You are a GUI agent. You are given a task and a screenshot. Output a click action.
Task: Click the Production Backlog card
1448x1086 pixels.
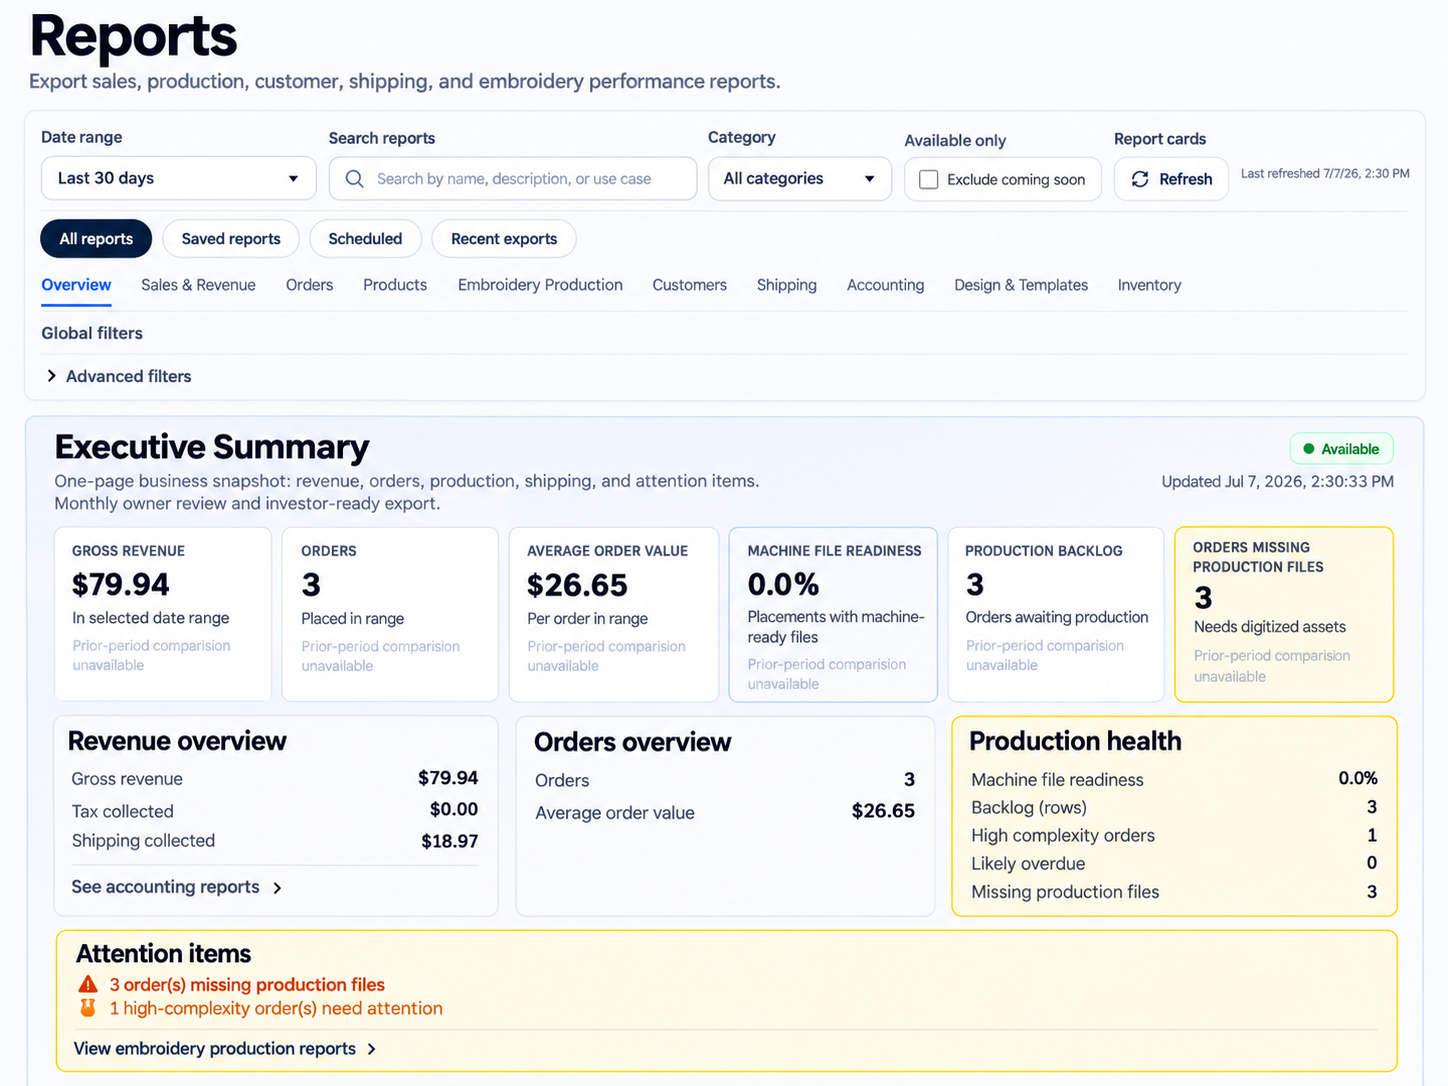pos(1056,614)
